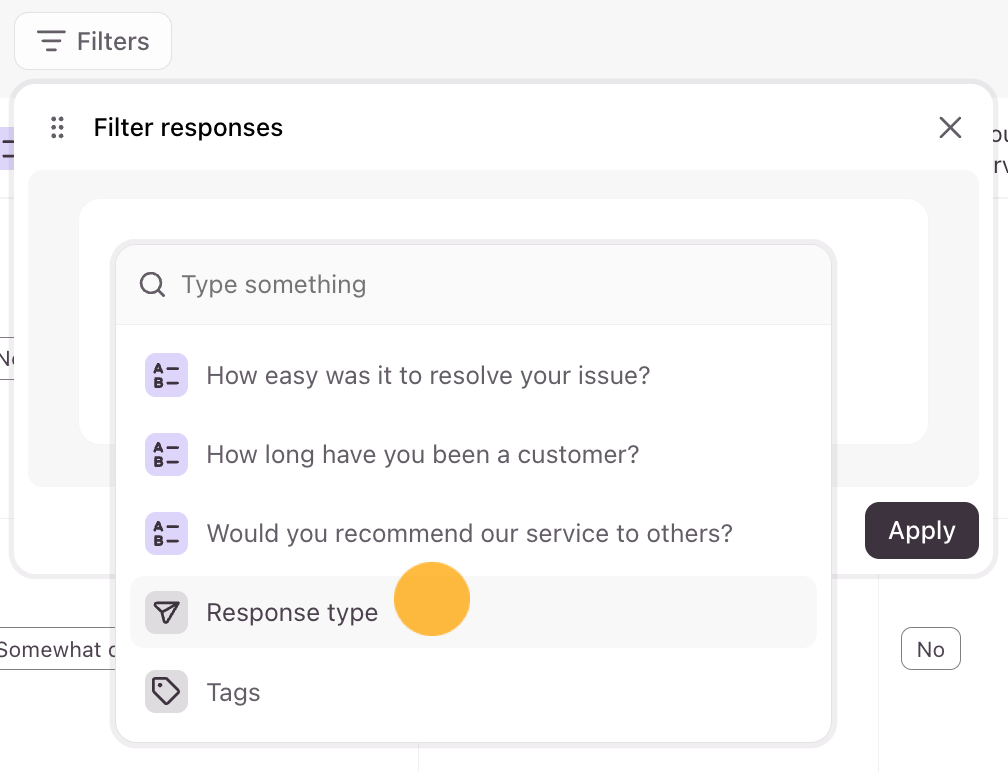Select "How easy was it to resolve your issue?"
Viewport: 1008px width, 772px height.
pyautogui.click(x=428, y=376)
